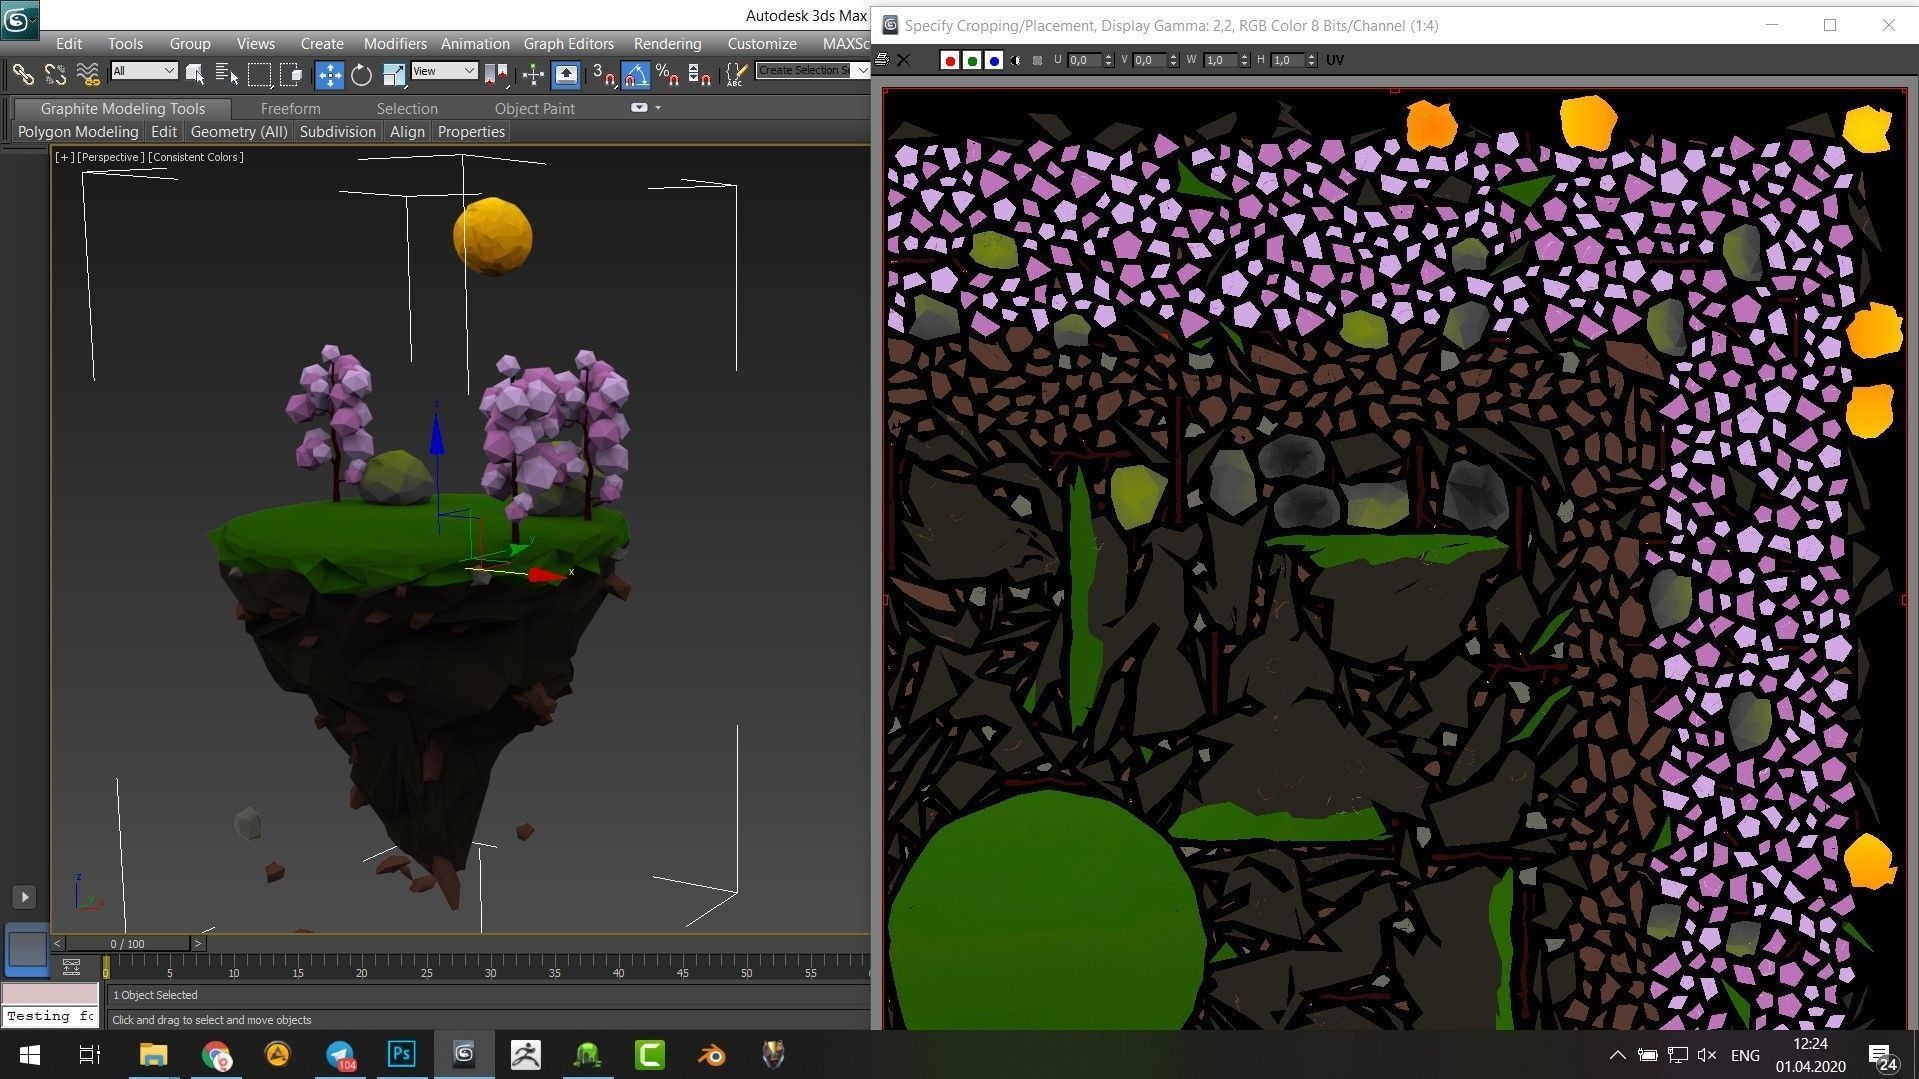Open the Group menu
This screenshot has width=1919, height=1079.
point(190,43)
